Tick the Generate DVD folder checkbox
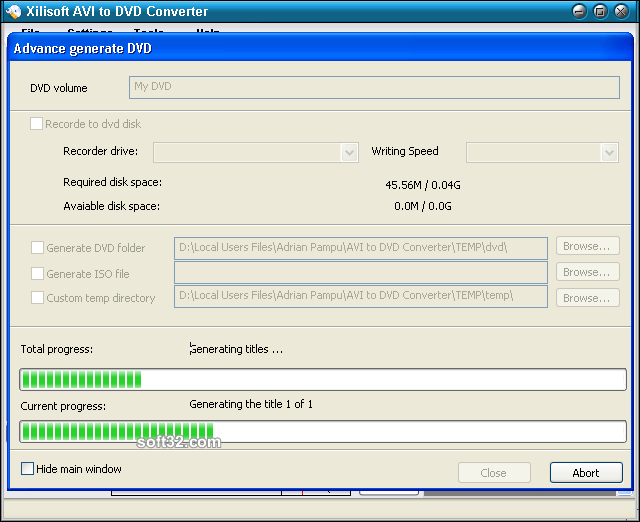The height and width of the screenshot is (522, 640). click(x=38, y=248)
